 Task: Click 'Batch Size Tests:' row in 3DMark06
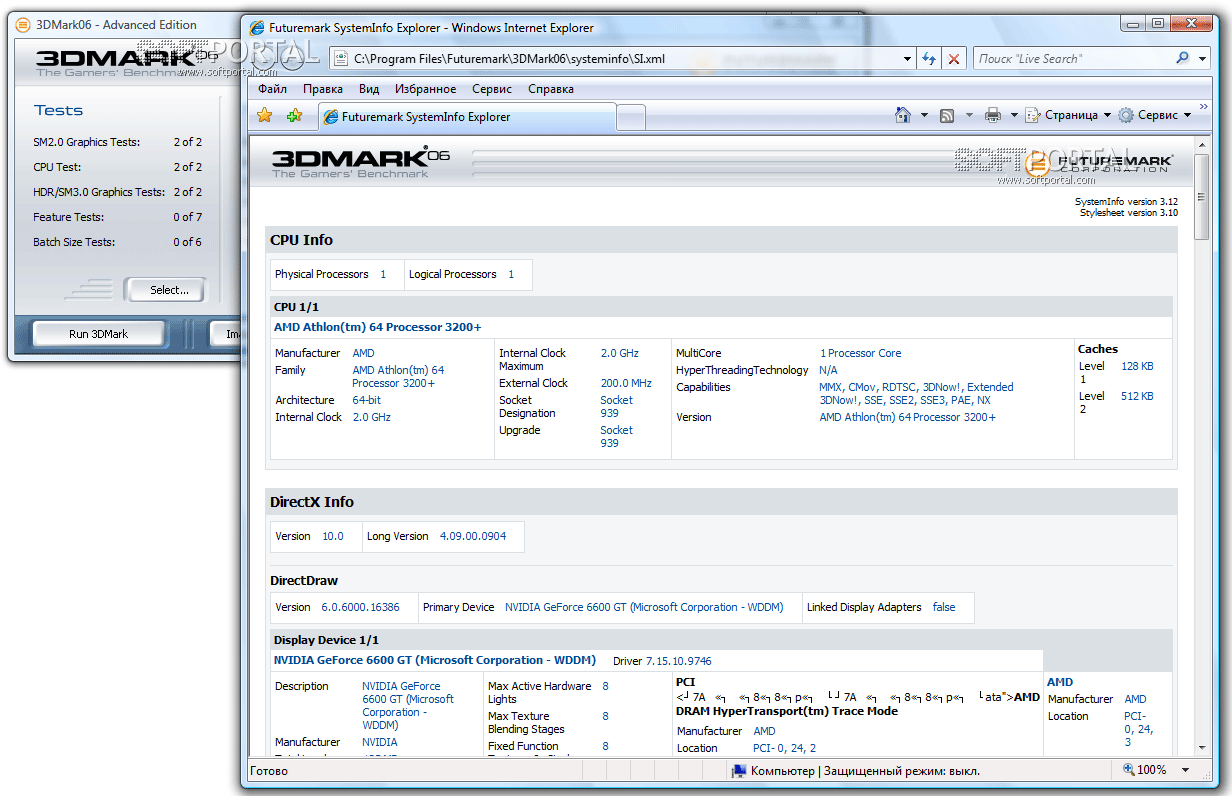point(118,242)
